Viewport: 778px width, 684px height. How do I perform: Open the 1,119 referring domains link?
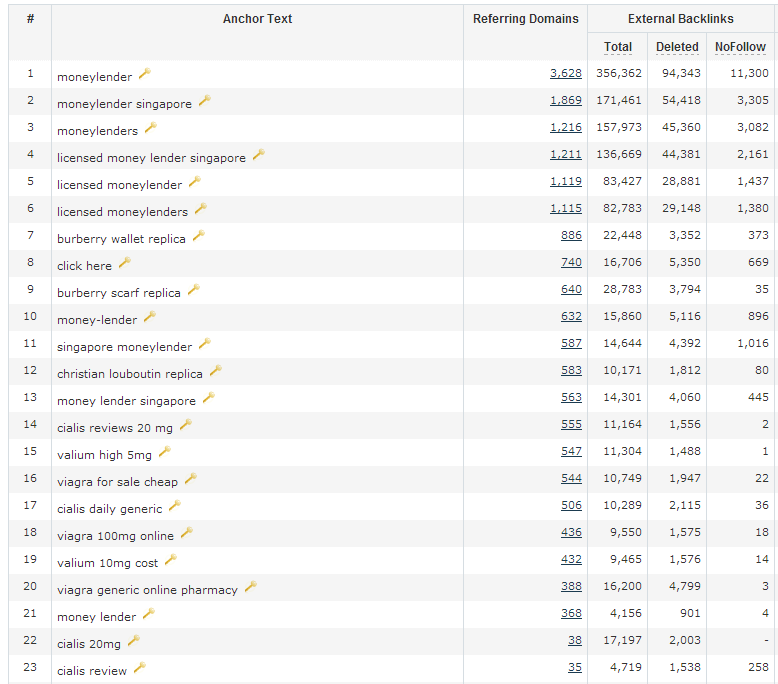click(x=566, y=182)
